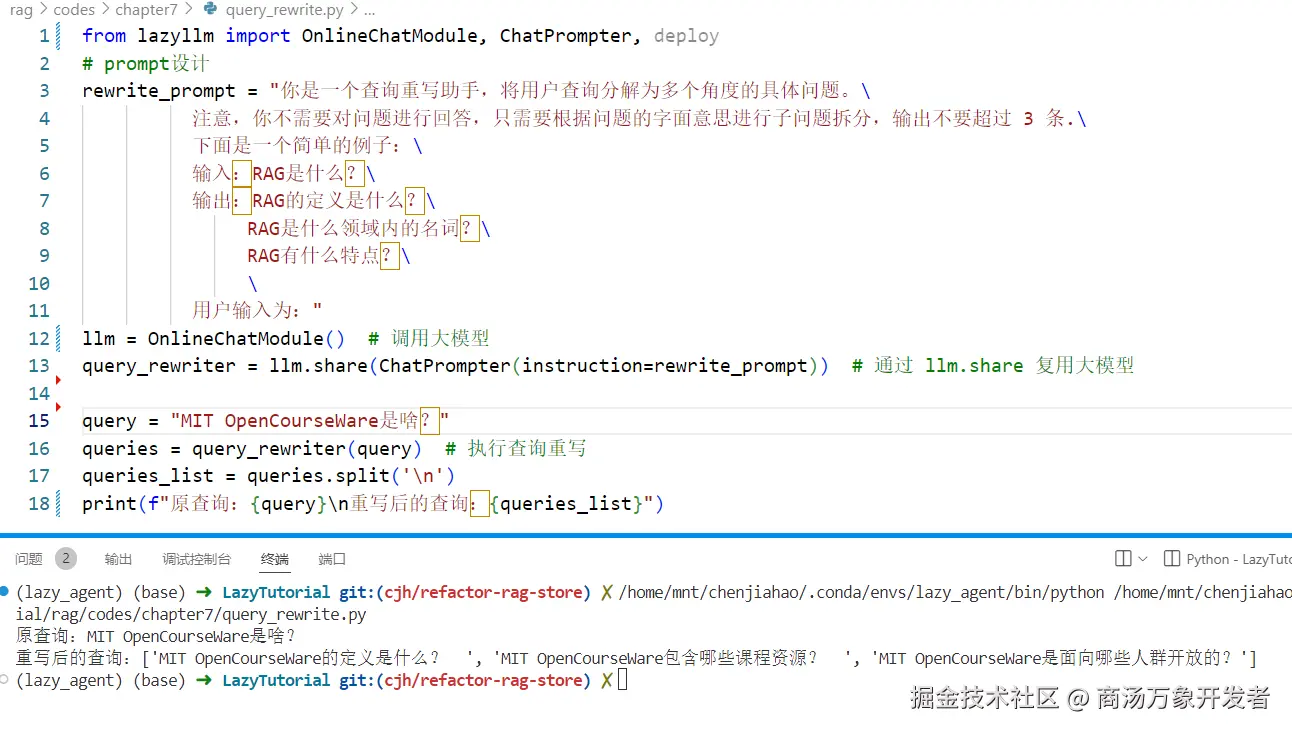This screenshot has height=733, width=1292.
Task: Click 'query_rewriter(query)' on line 16
Action: (x=307, y=448)
